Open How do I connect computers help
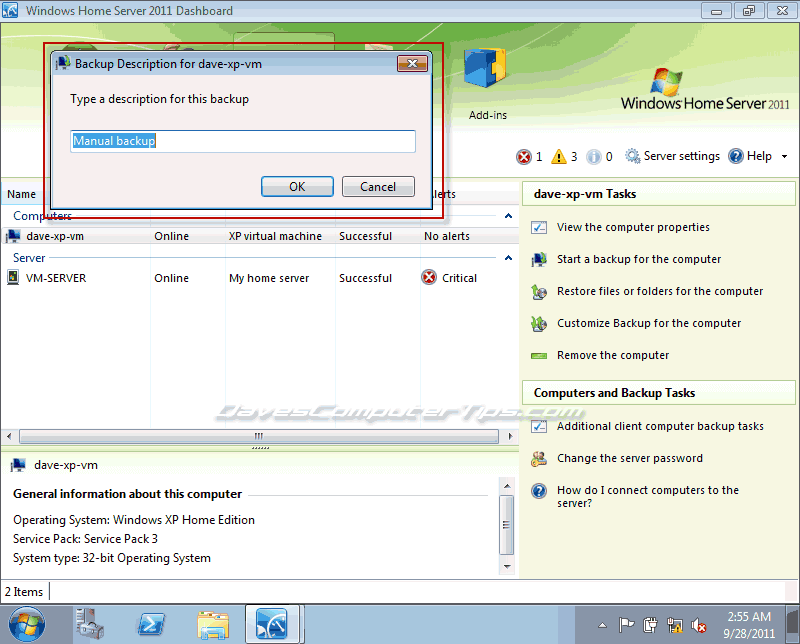This screenshot has height=644, width=800. point(647,497)
